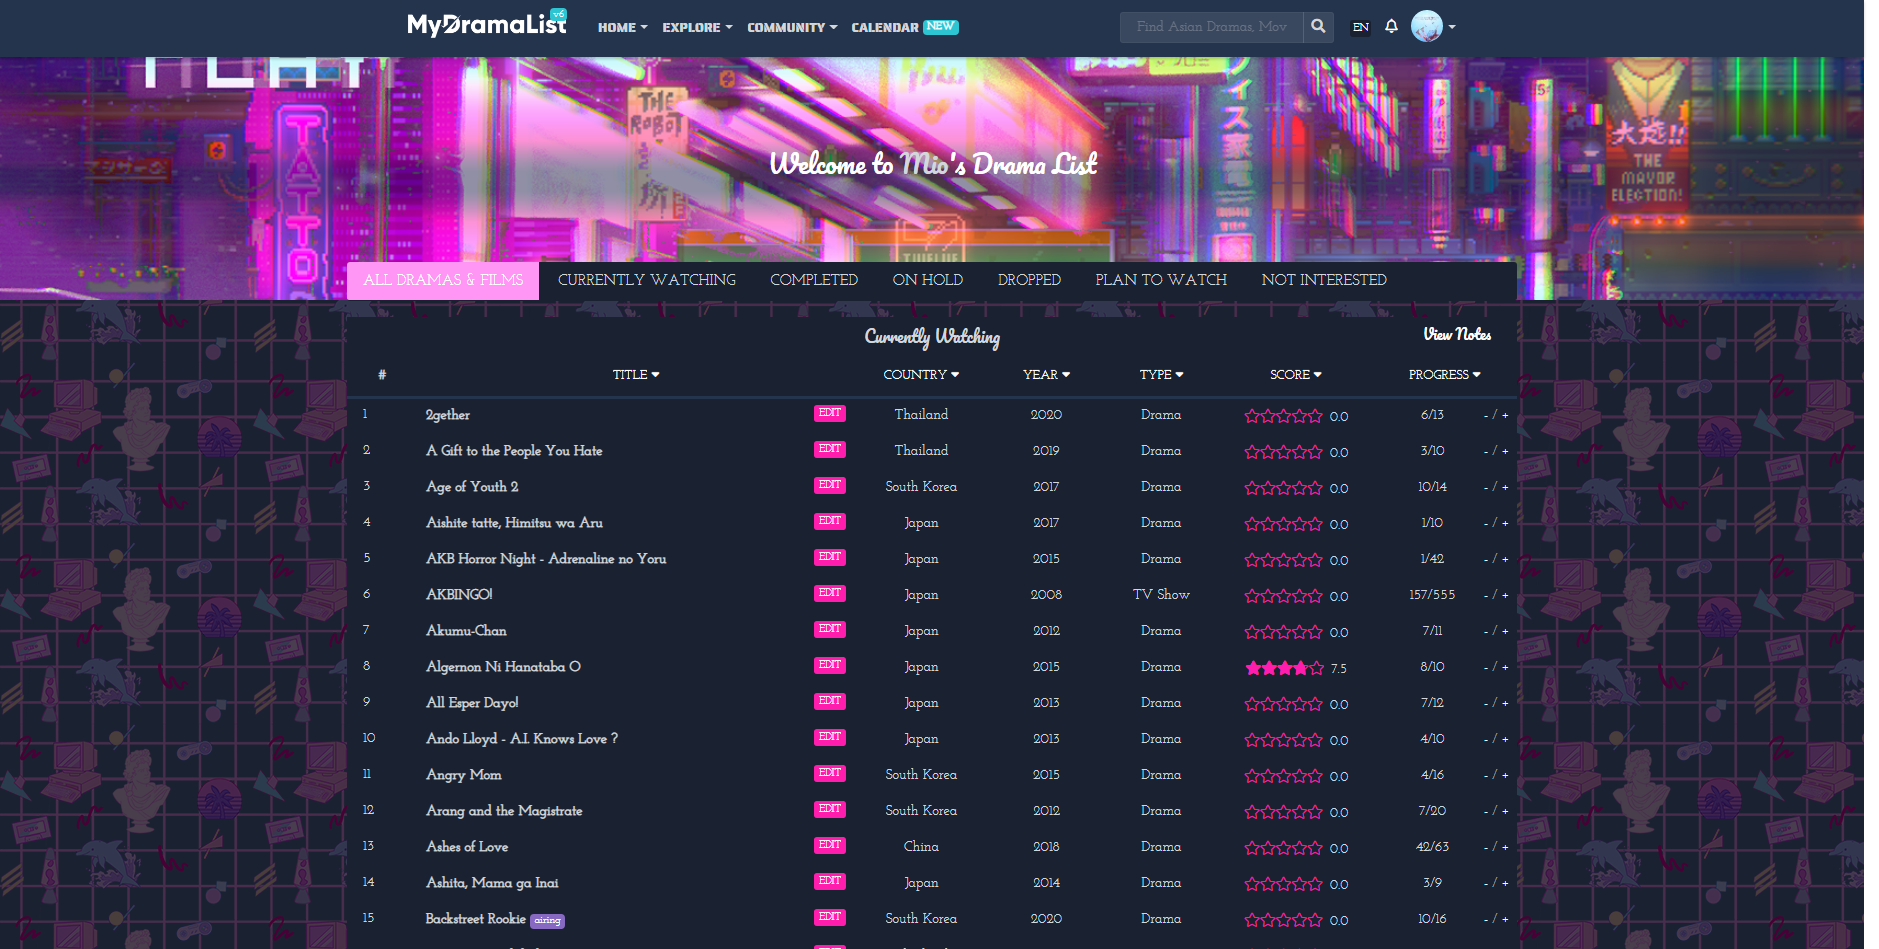Click the star rating for Angry Mom
1879x949 pixels.
pyautogui.click(x=1283, y=776)
